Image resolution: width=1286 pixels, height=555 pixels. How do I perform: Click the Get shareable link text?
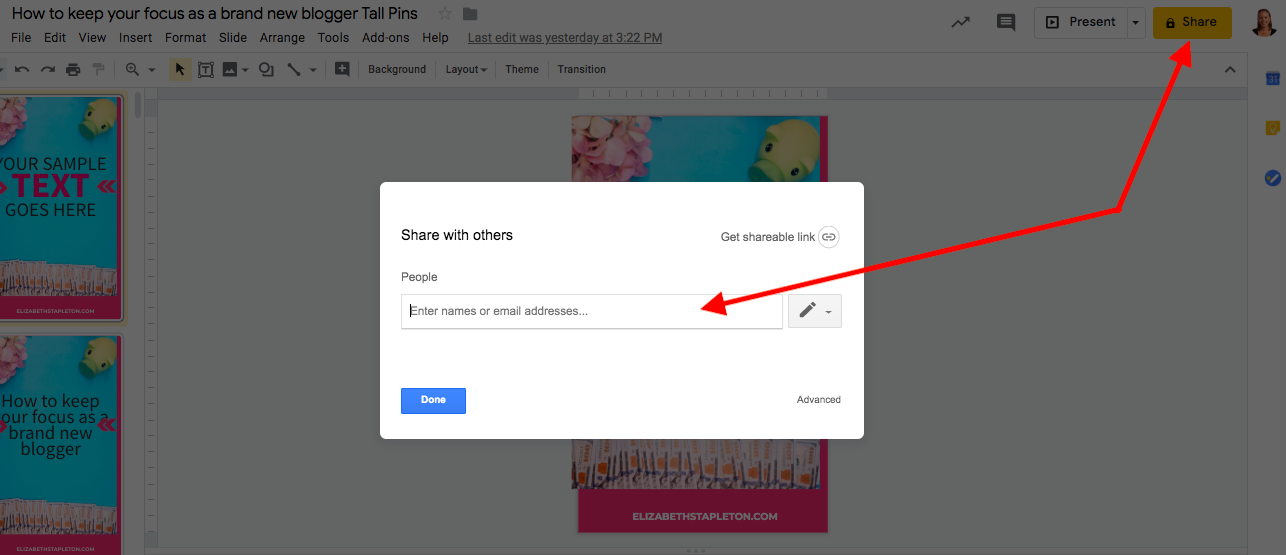coord(768,237)
